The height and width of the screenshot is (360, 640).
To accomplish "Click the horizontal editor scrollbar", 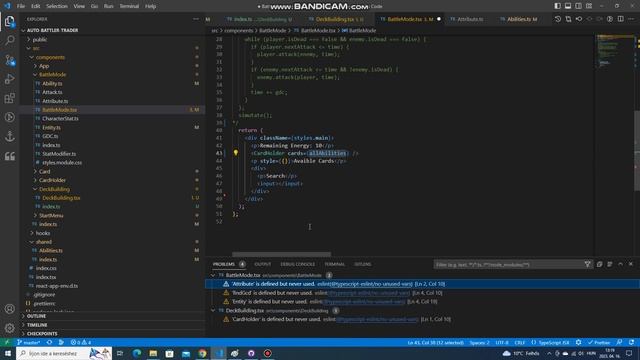I will [281, 254].
